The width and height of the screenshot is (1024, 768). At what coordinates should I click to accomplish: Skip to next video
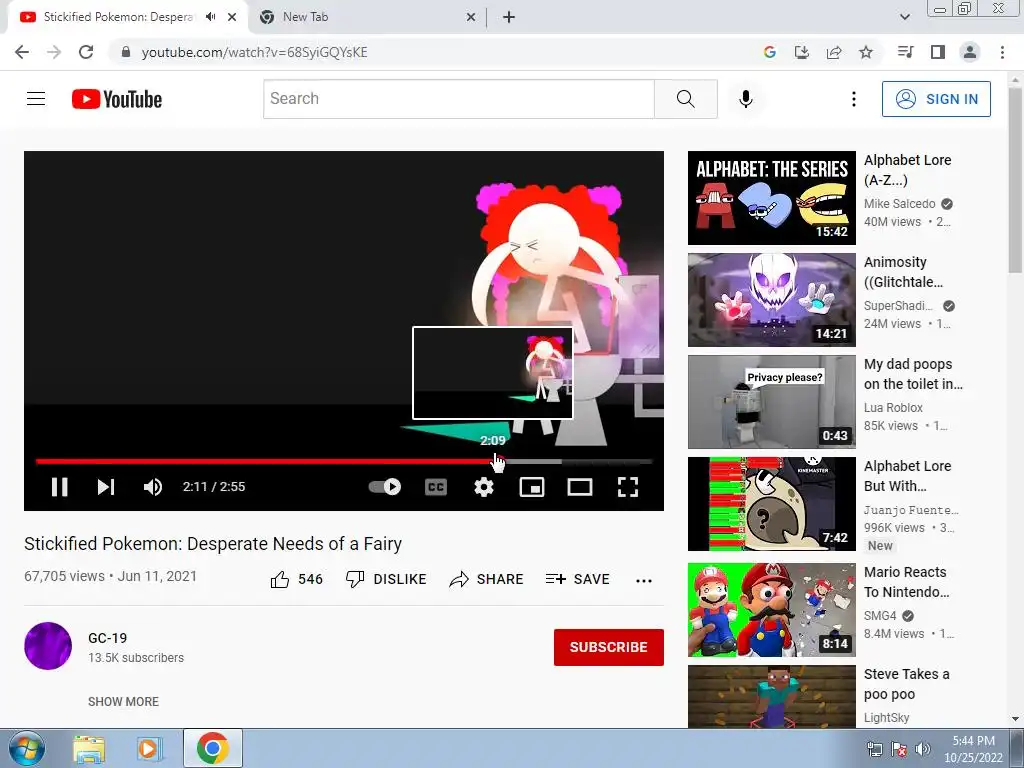(x=106, y=487)
